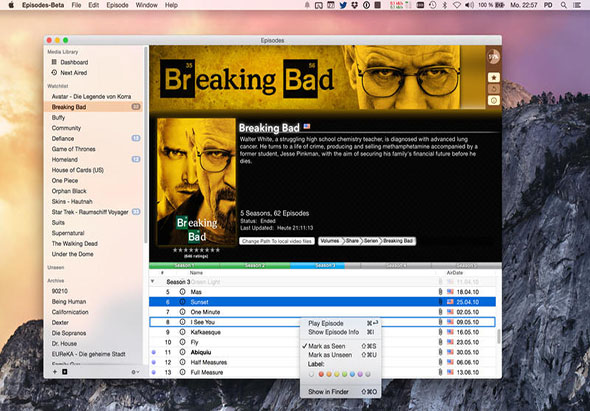Open Time Machine menu bar icon
590x411 pixels.
tap(433, 5)
